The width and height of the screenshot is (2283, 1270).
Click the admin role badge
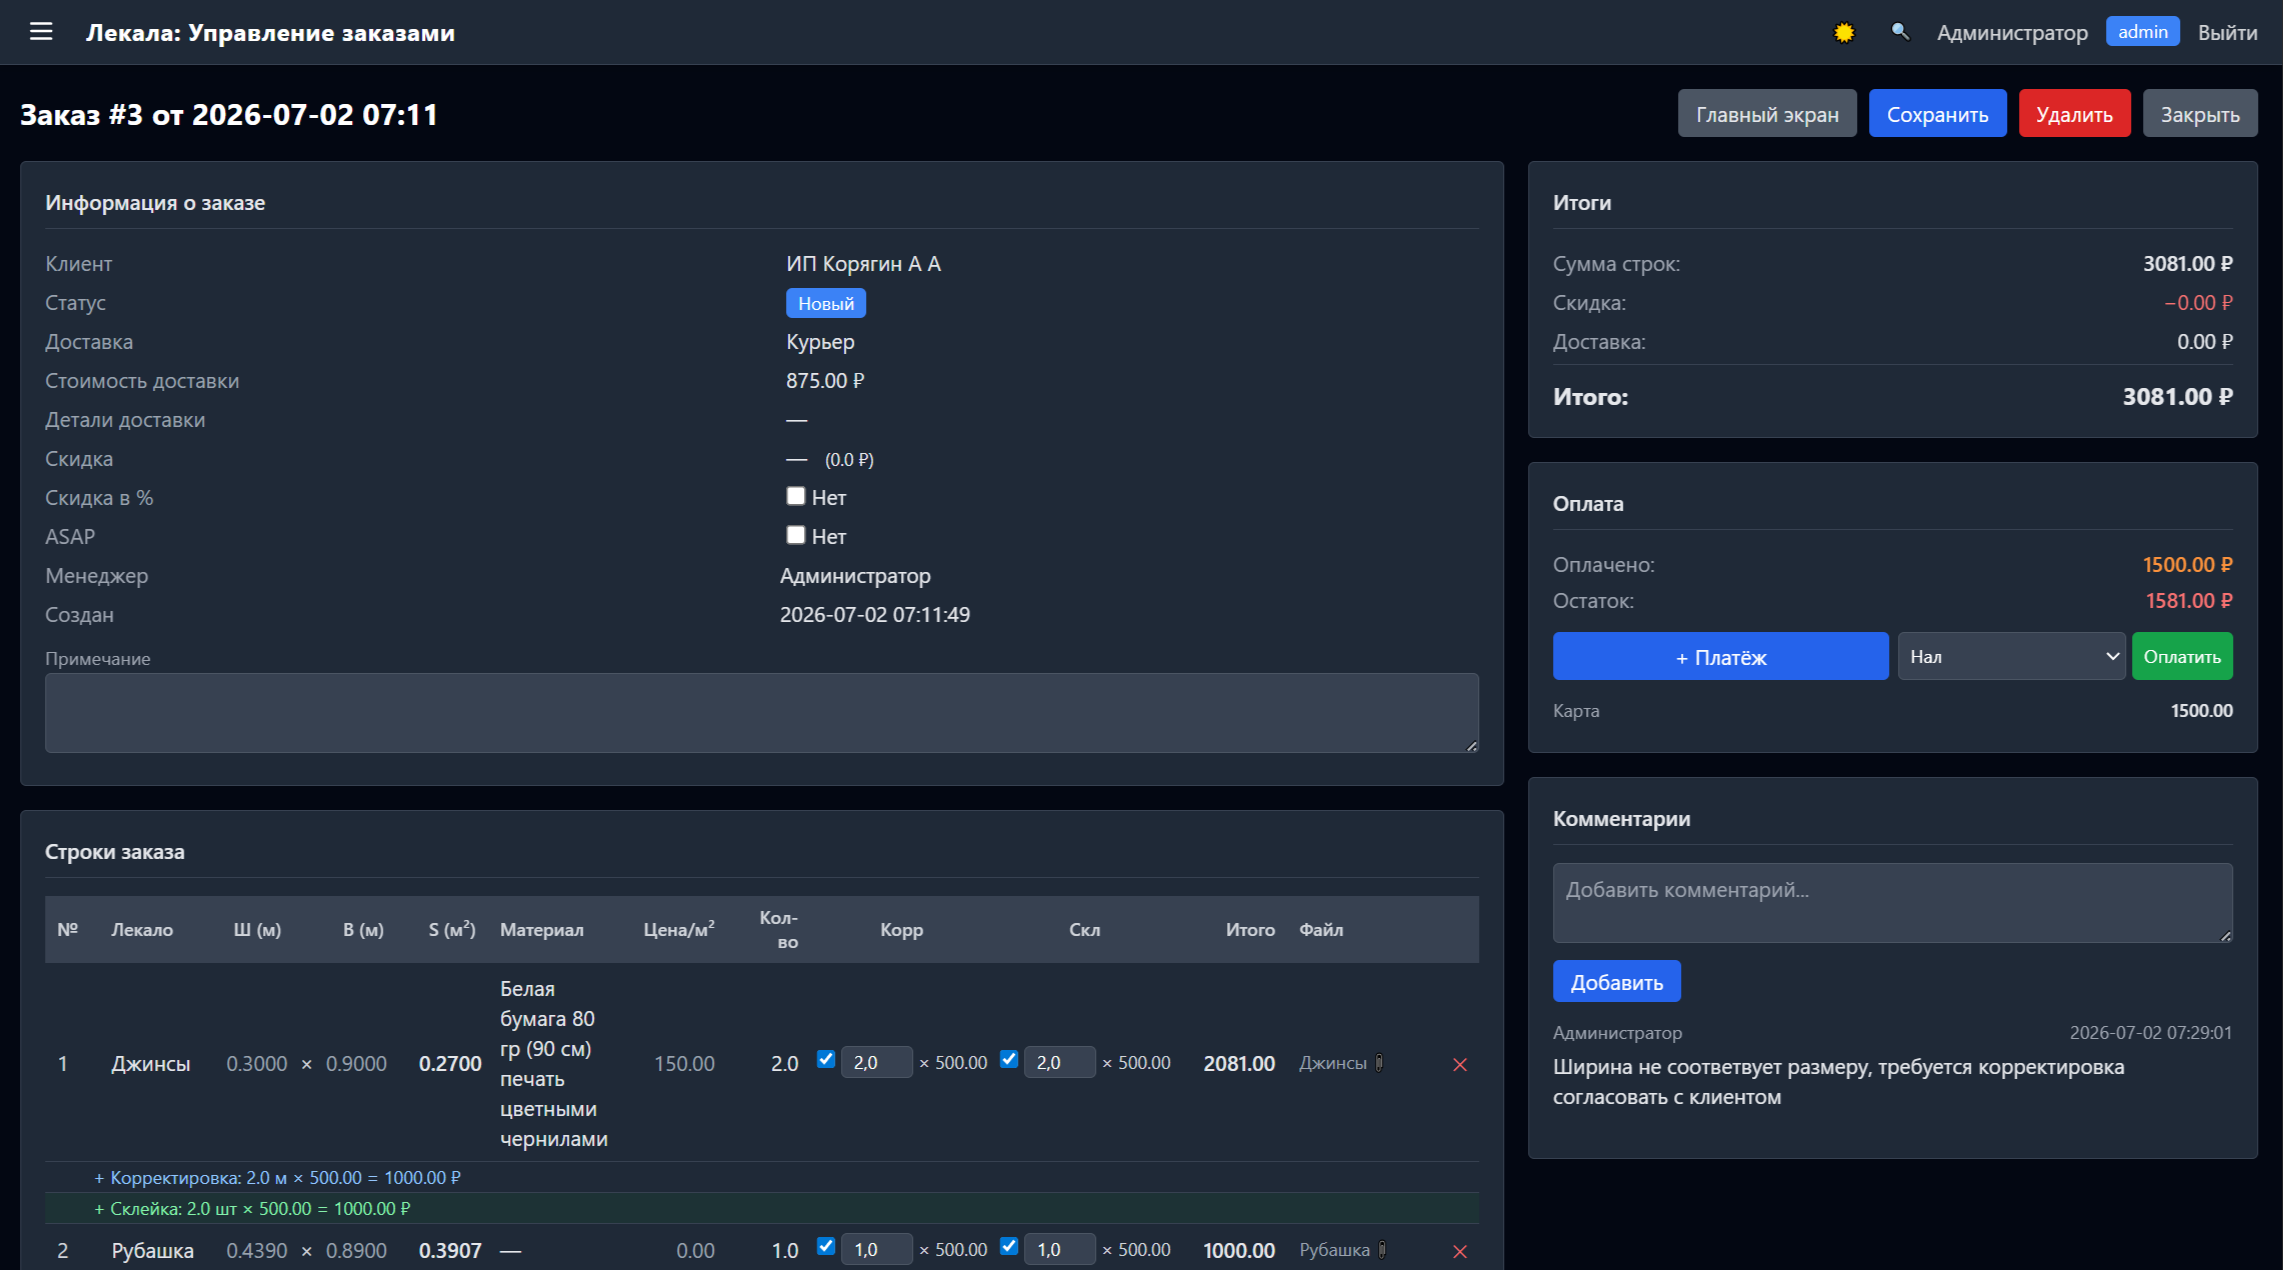[2142, 32]
